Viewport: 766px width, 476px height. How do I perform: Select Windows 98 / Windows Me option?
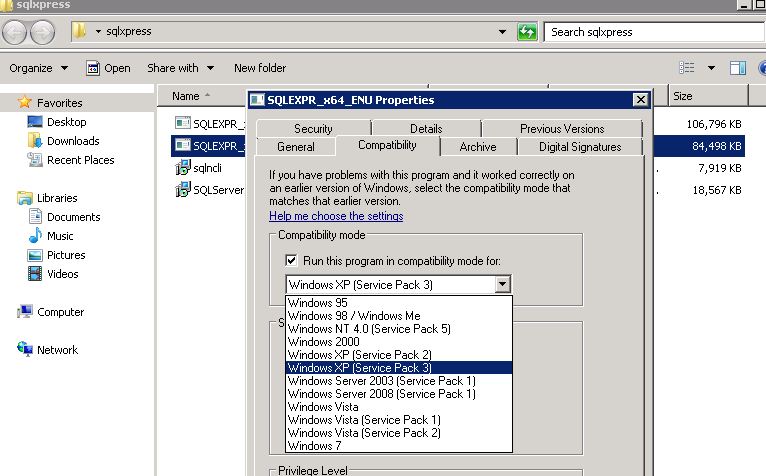point(399,316)
